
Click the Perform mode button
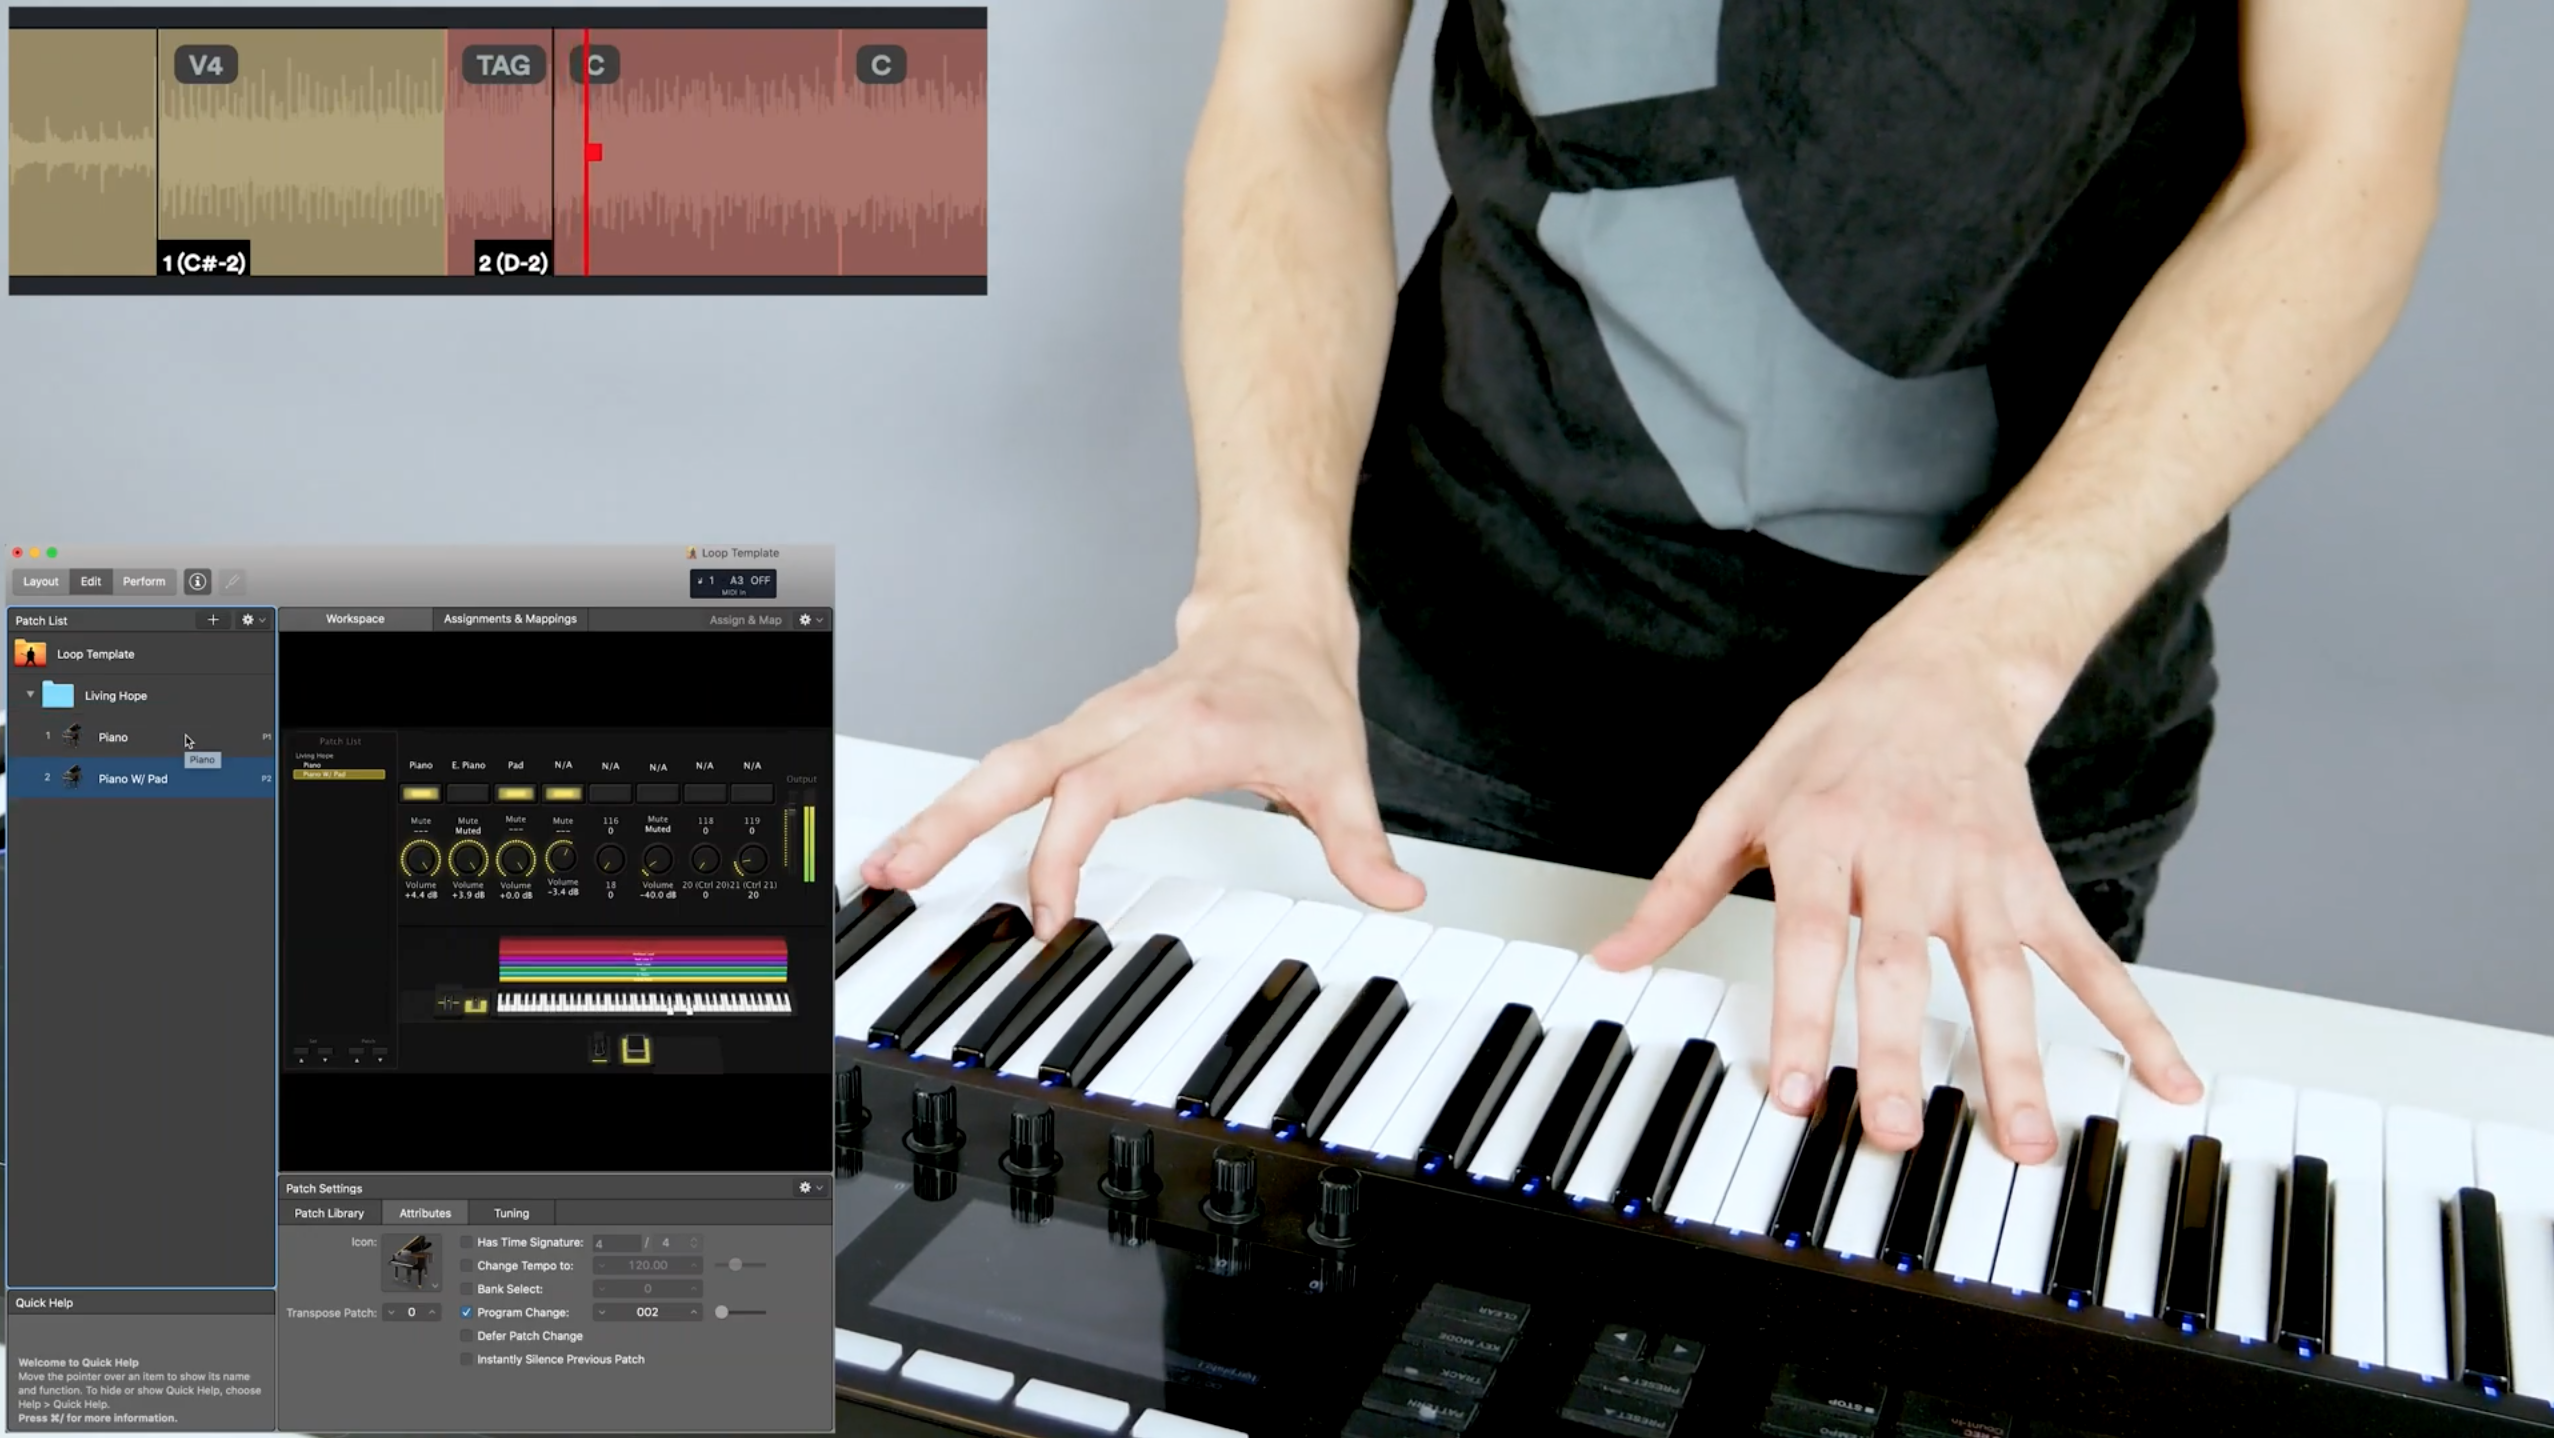coord(144,580)
